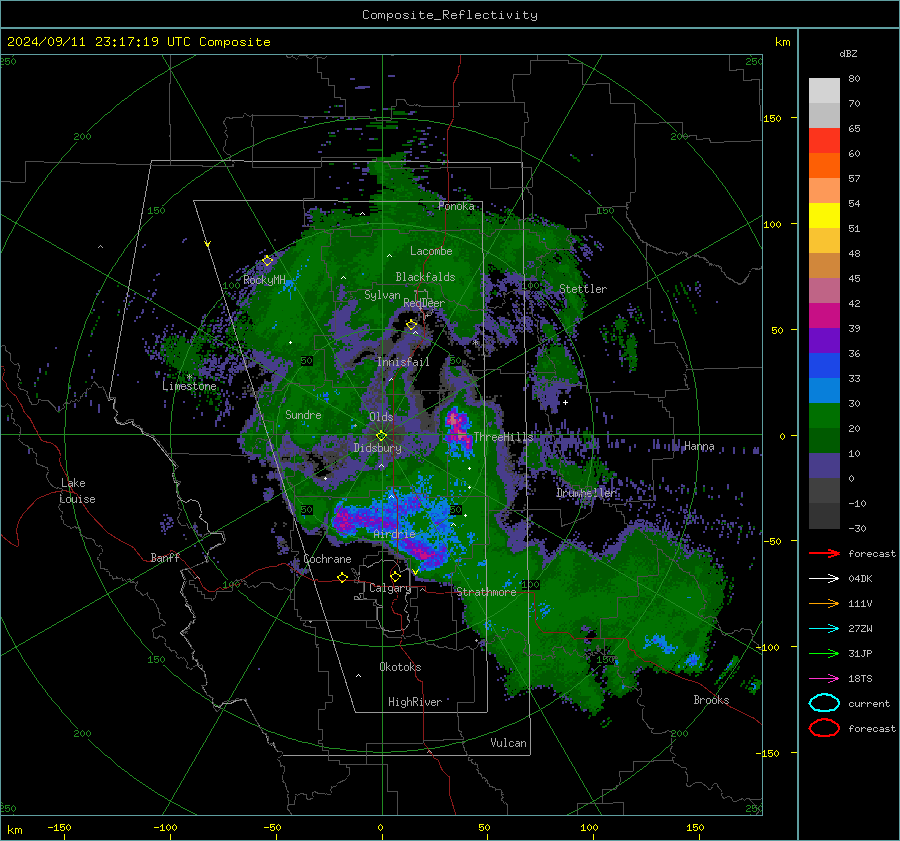Click the Composite_Reflectivity title
The width and height of the screenshot is (900, 841).
pos(449,15)
